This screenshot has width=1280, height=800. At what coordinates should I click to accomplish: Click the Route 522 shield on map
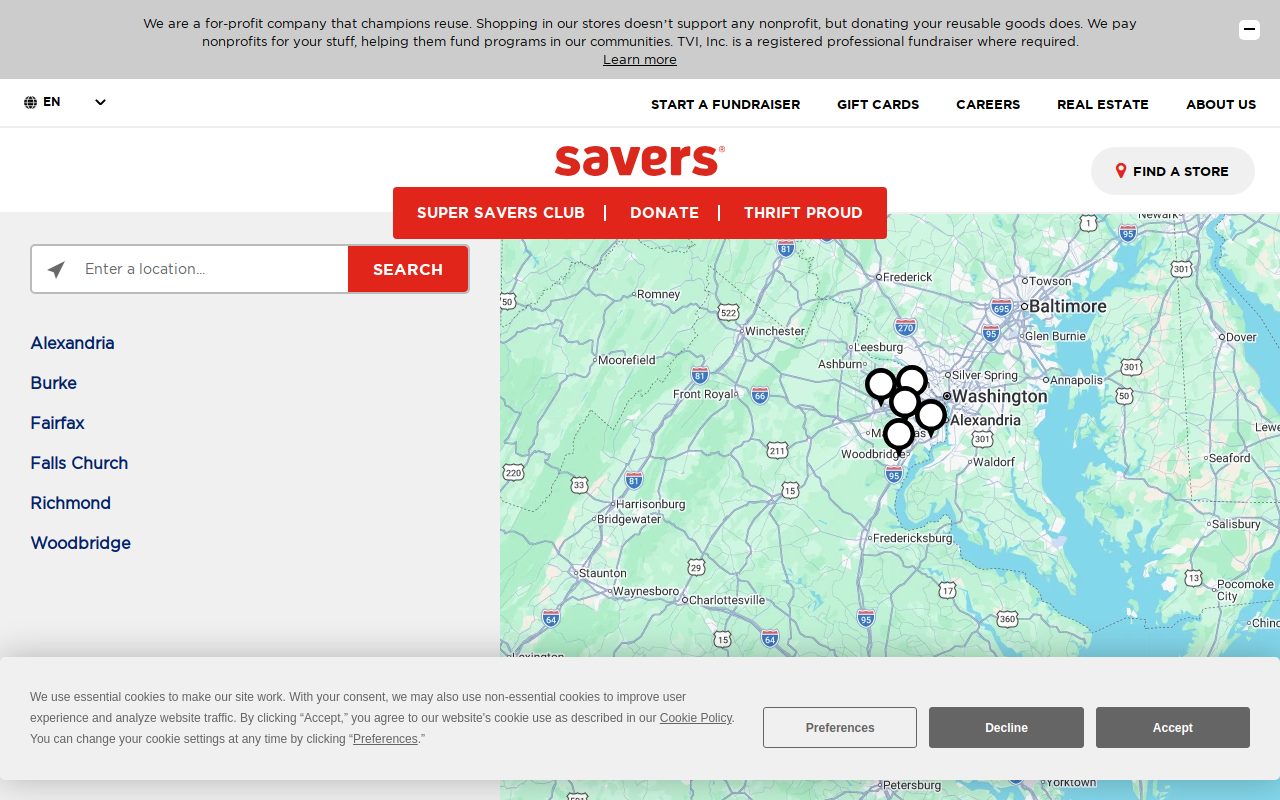(x=728, y=313)
